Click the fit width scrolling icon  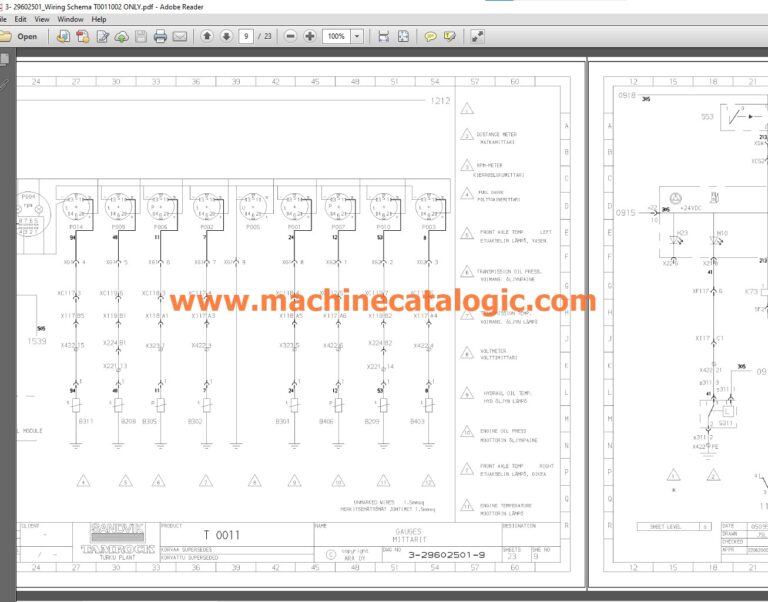click(384, 36)
